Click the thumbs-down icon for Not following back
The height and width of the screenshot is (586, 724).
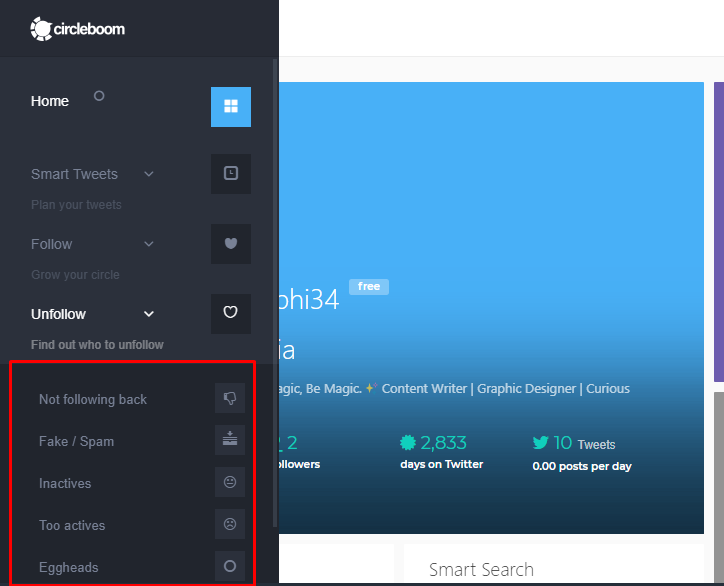pos(230,398)
